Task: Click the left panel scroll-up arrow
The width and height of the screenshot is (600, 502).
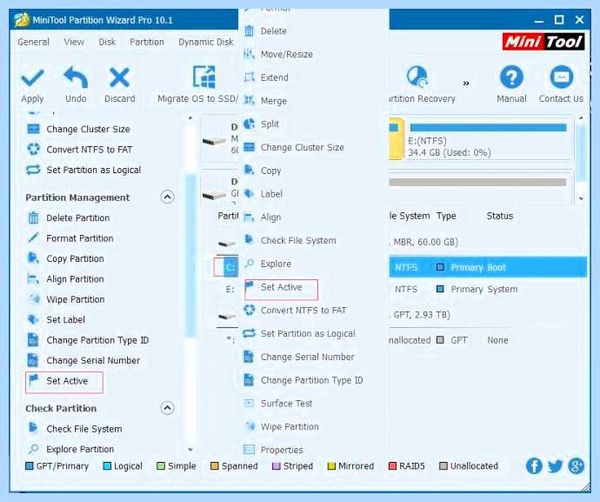Action: click(x=190, y=118)
